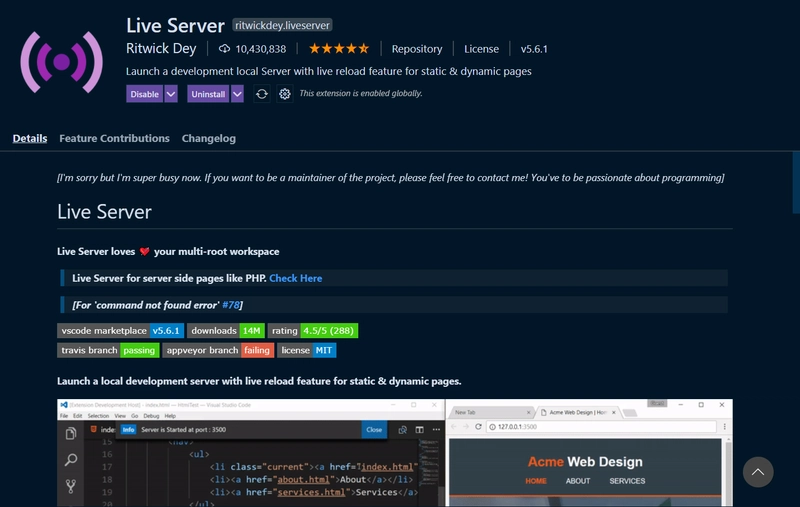This screenshot has height=507, width=800.
Task: Click Search icon in embedded VS Code screenshot
Action: tap(71, 460)
